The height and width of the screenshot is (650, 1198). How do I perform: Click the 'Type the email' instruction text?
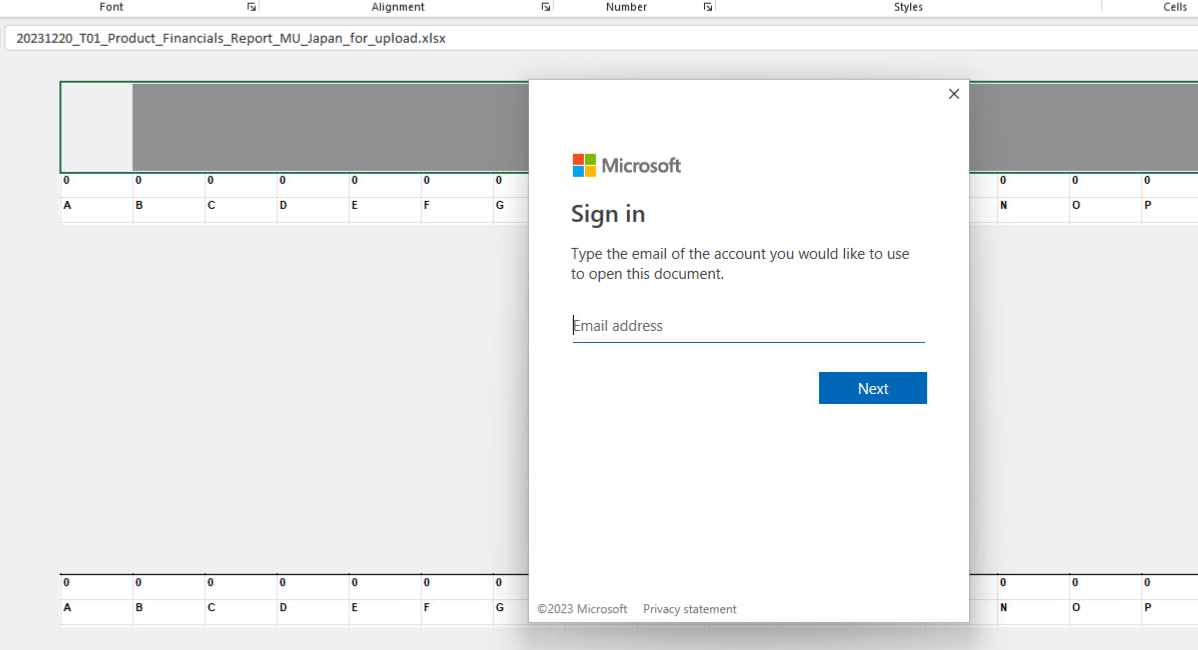[740, 264]
